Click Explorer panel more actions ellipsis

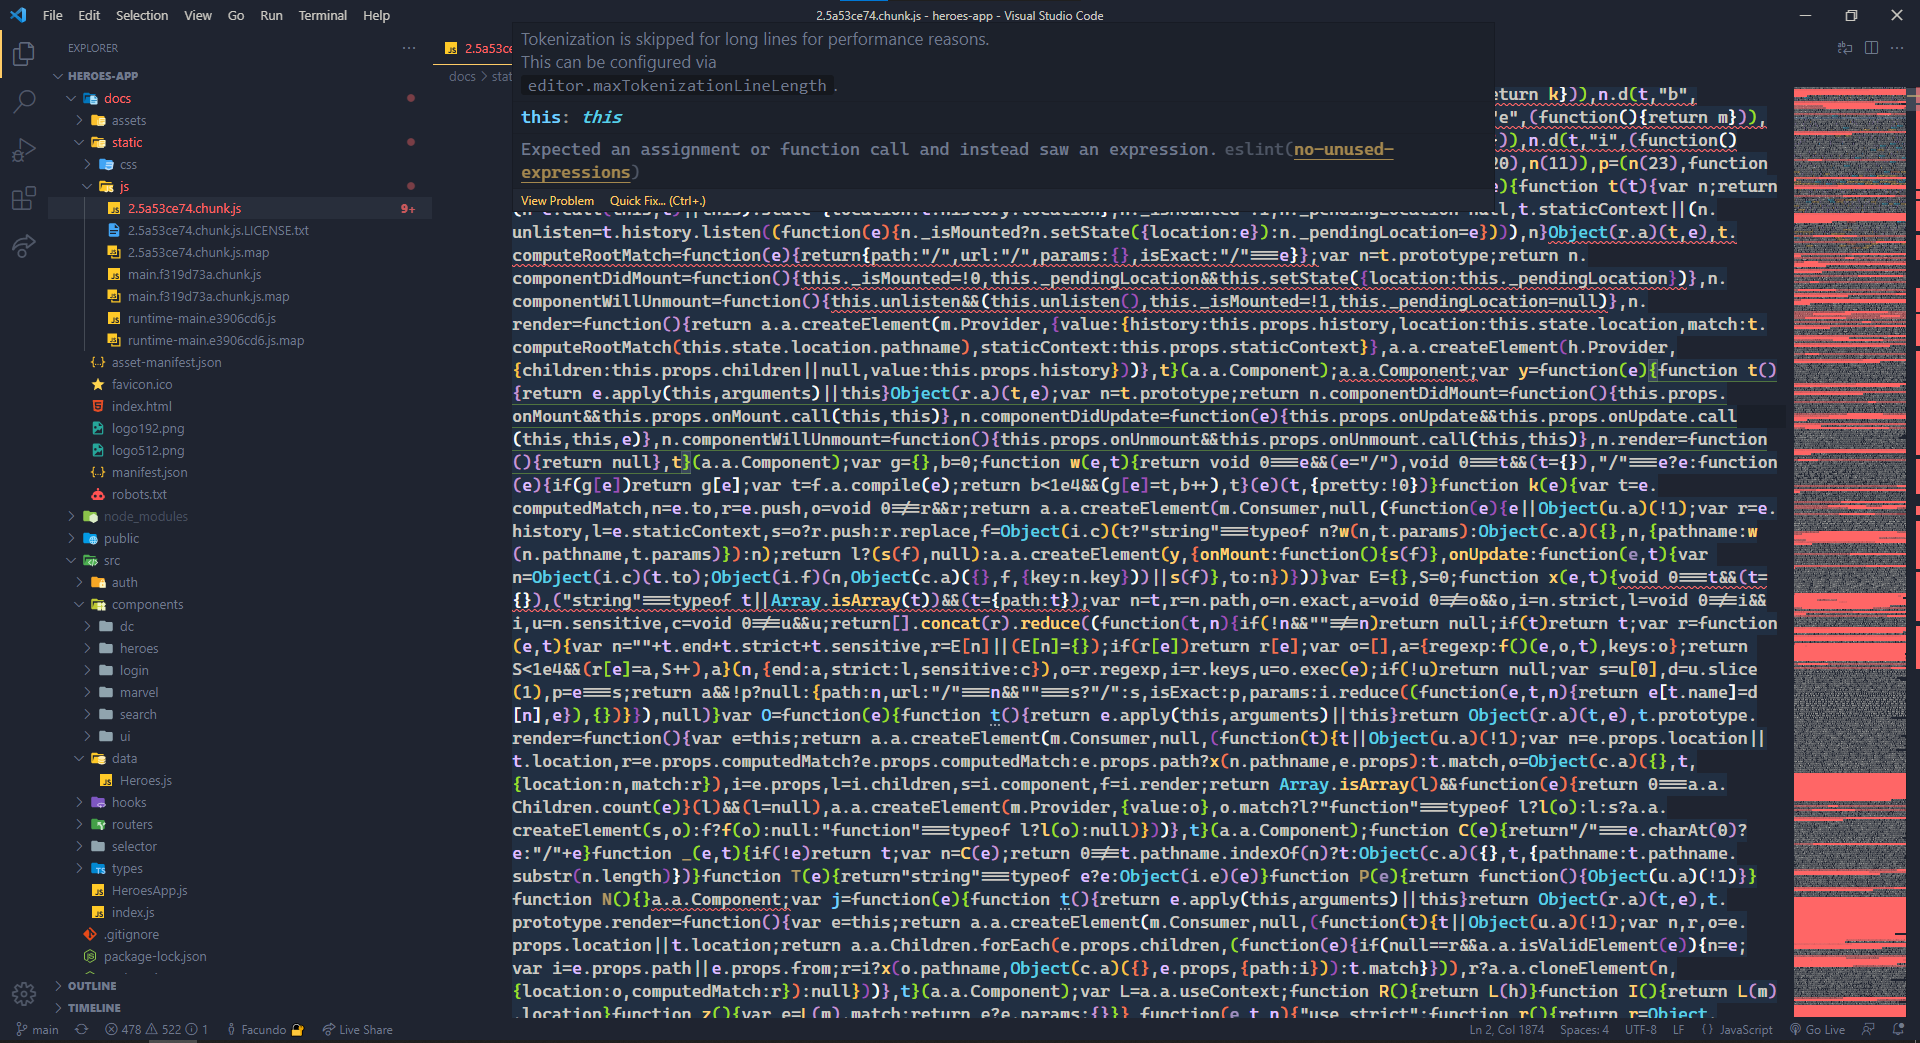(x=409, y=48)
